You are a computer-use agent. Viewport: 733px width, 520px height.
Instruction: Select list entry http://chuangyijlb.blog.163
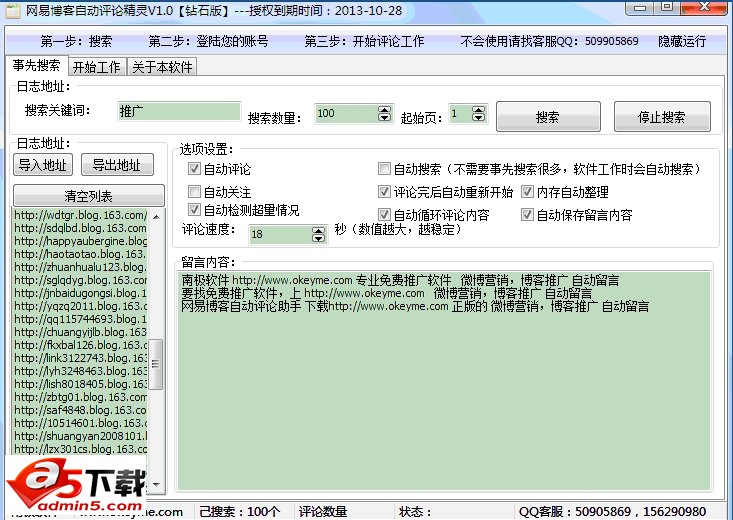[80, 332]
